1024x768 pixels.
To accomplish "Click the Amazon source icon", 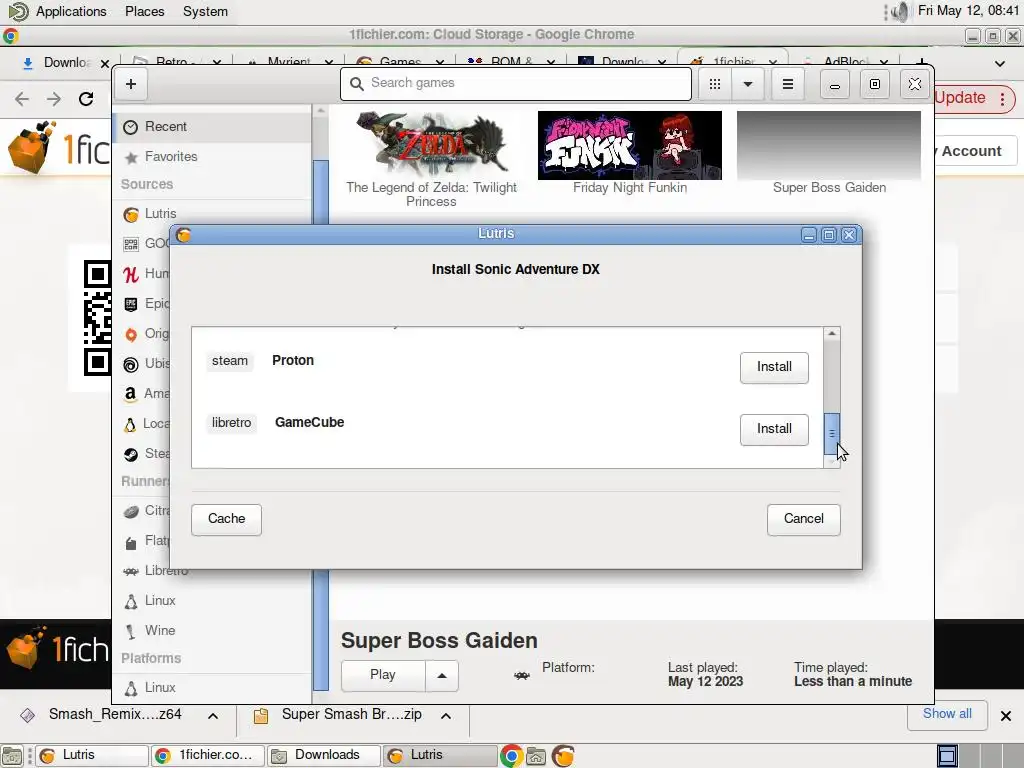I will click(131, 394).
